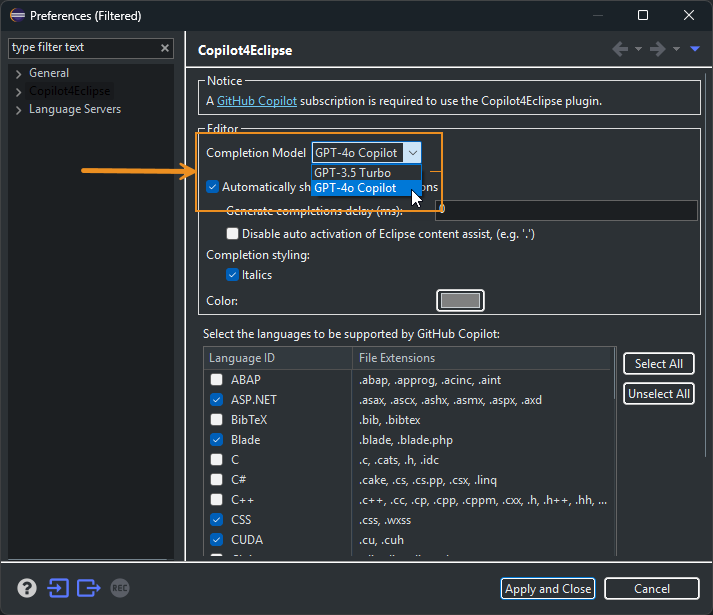The width and height of the screenshot is (713, 615).
Task: Expand the Copilot4Eclipse tree node
Action: click(x=19, y=92)
